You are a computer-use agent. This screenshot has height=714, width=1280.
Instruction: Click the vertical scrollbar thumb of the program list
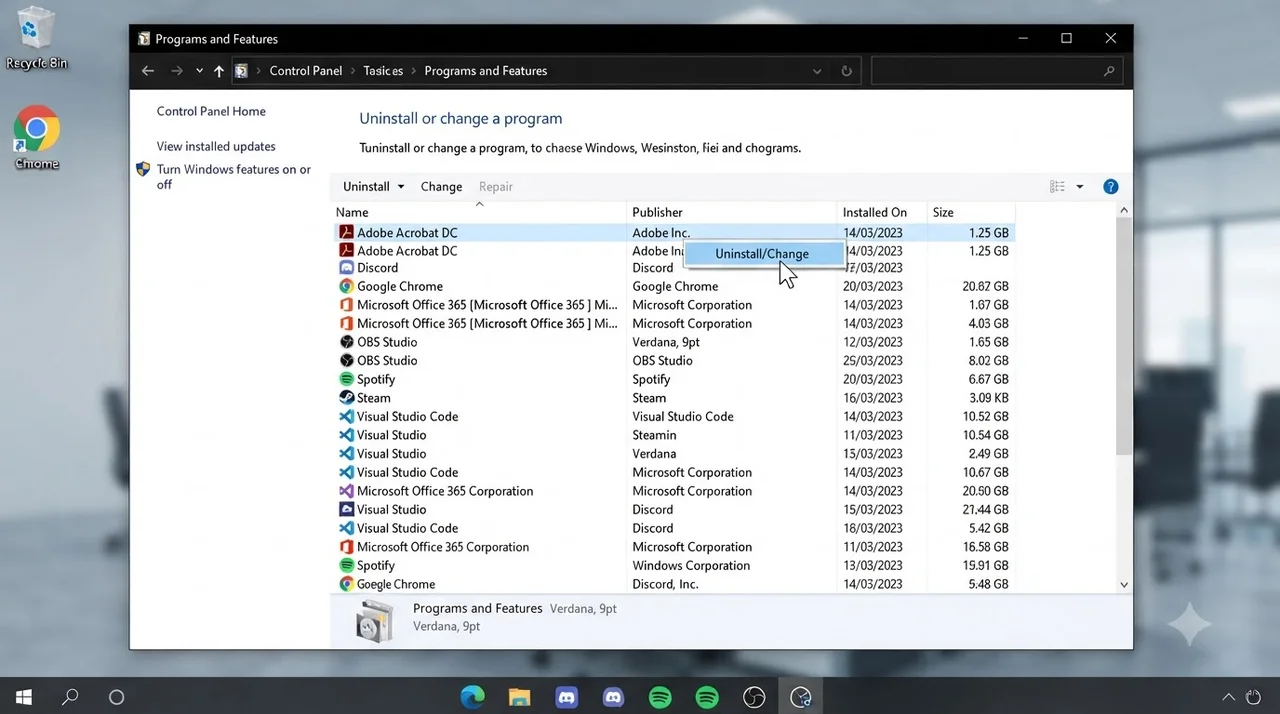pos(1124,335)
